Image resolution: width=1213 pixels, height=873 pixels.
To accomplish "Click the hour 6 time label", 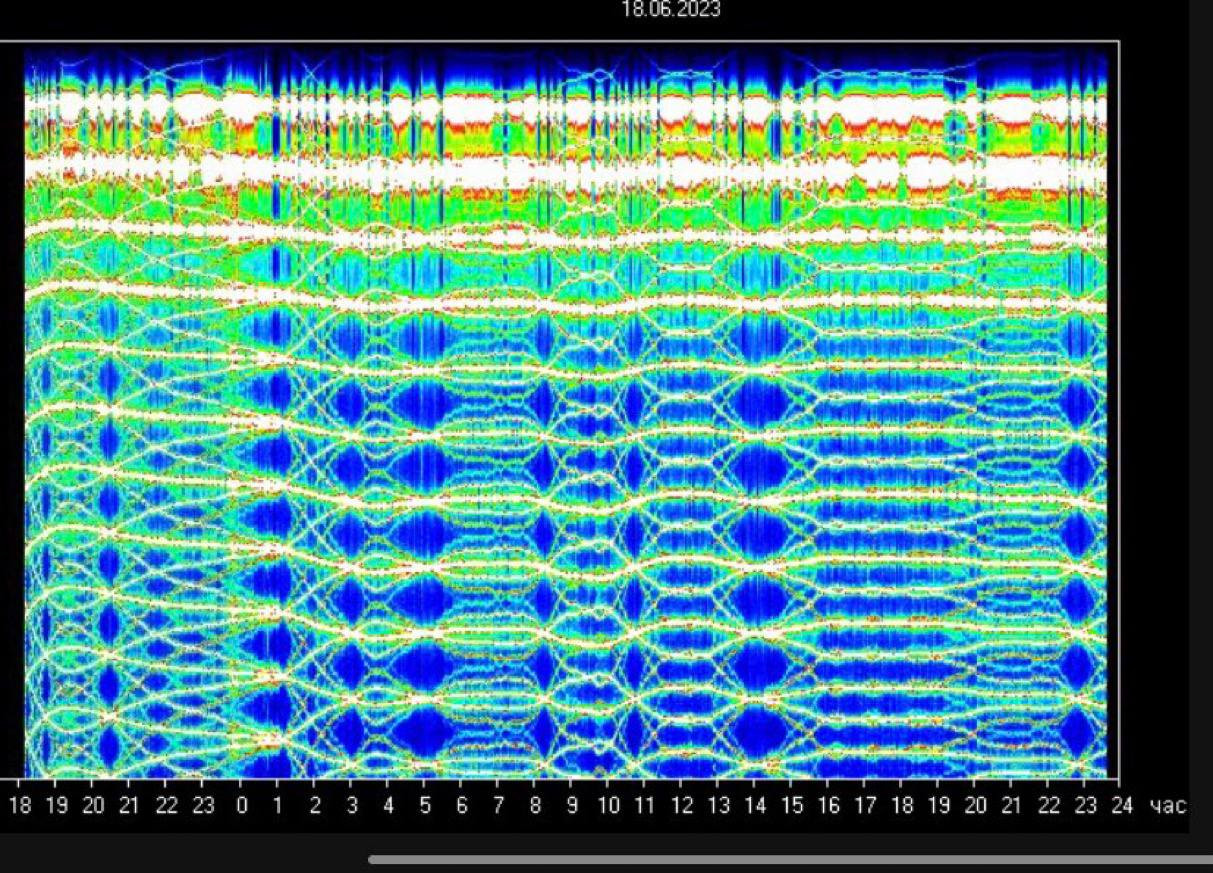I will (x=462, y=806).
